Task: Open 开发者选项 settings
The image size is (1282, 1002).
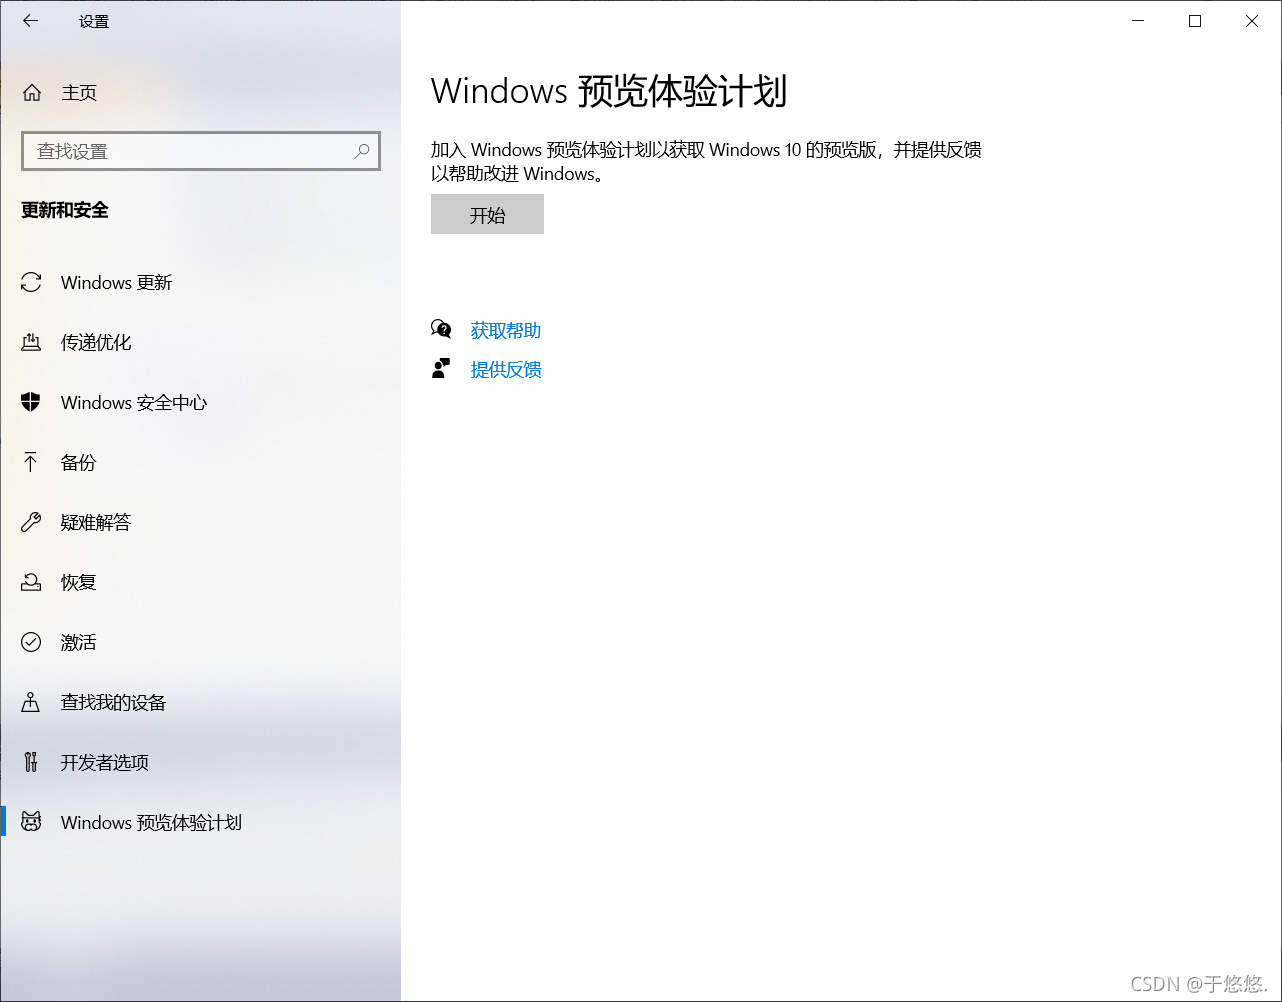Action: [200, 763]
